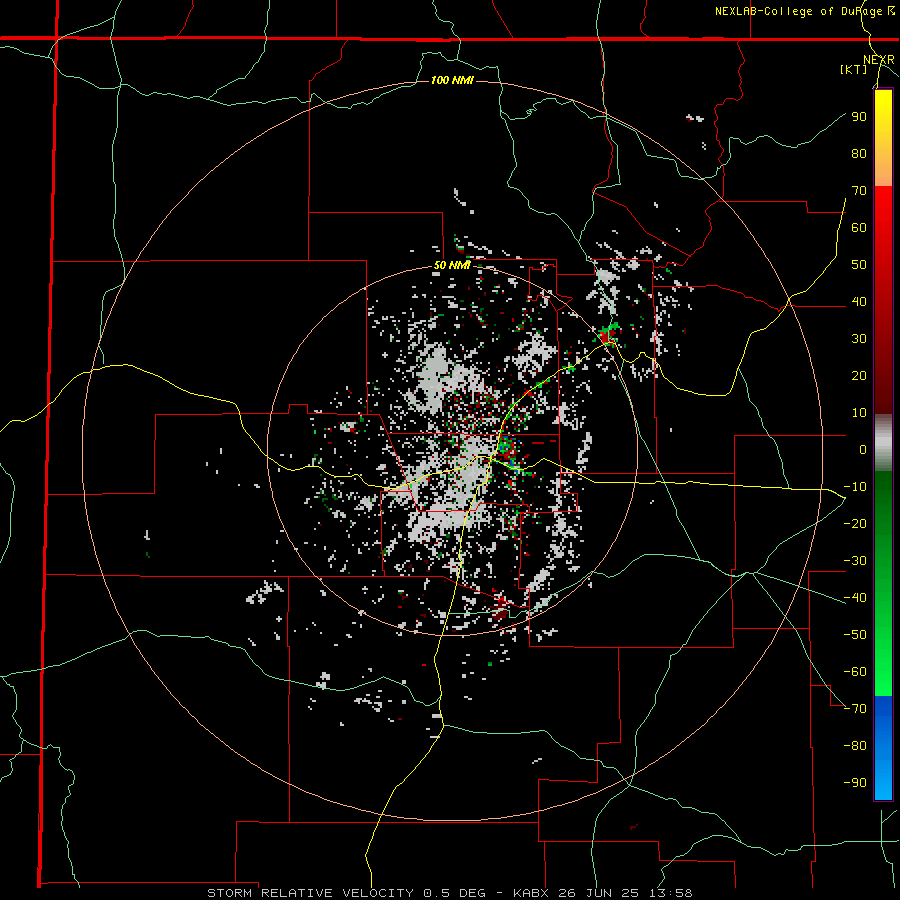
Task: Click the 90 label on velocity scale
Action: (859, 117)
